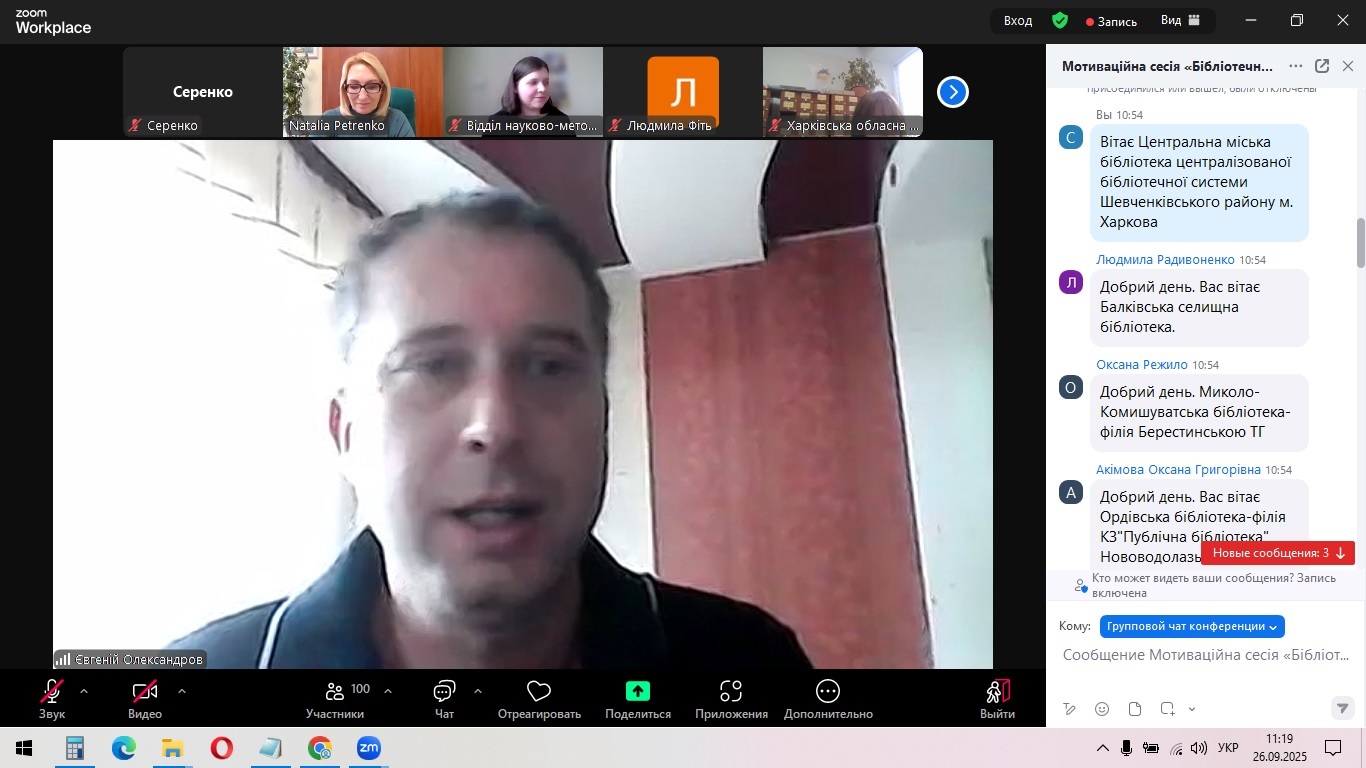Capture a screenshot from the chat toolbar
The width and height of the screenshot is (1366, 768).
pyautogui.click(x=1167, y=709)
